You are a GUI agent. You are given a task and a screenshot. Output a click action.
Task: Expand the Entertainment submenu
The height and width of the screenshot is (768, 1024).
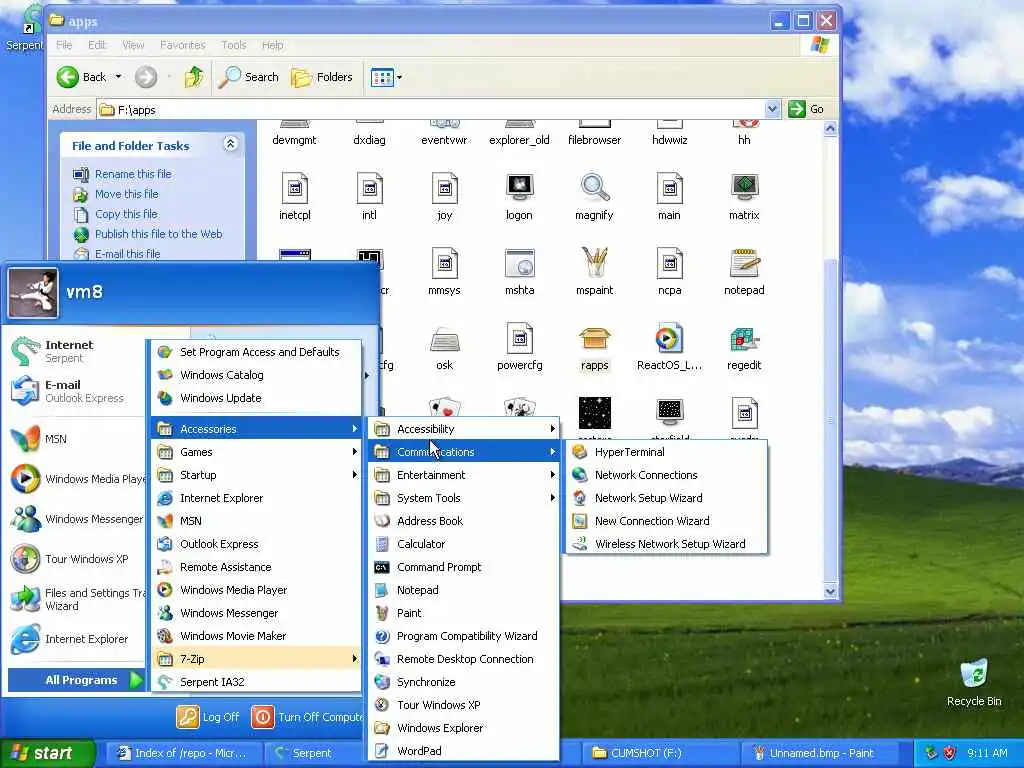coord(464,475)
